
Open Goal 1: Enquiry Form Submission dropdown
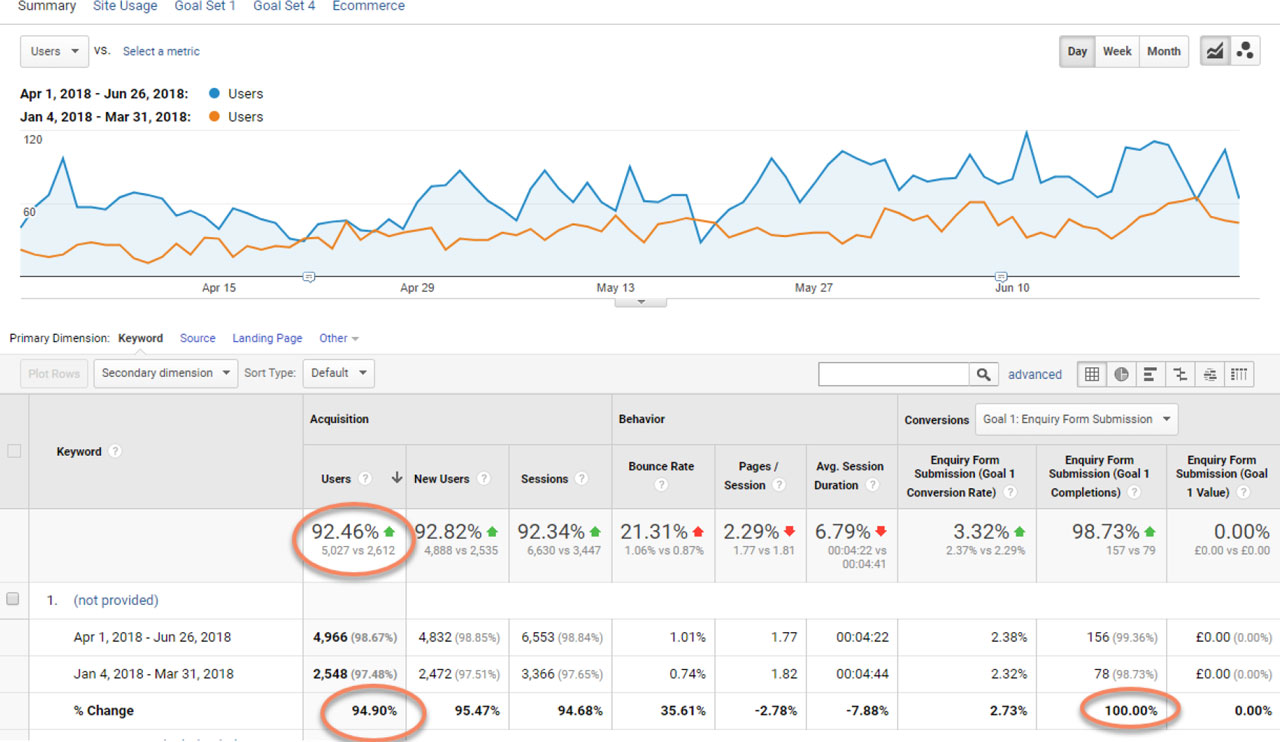1076,419
